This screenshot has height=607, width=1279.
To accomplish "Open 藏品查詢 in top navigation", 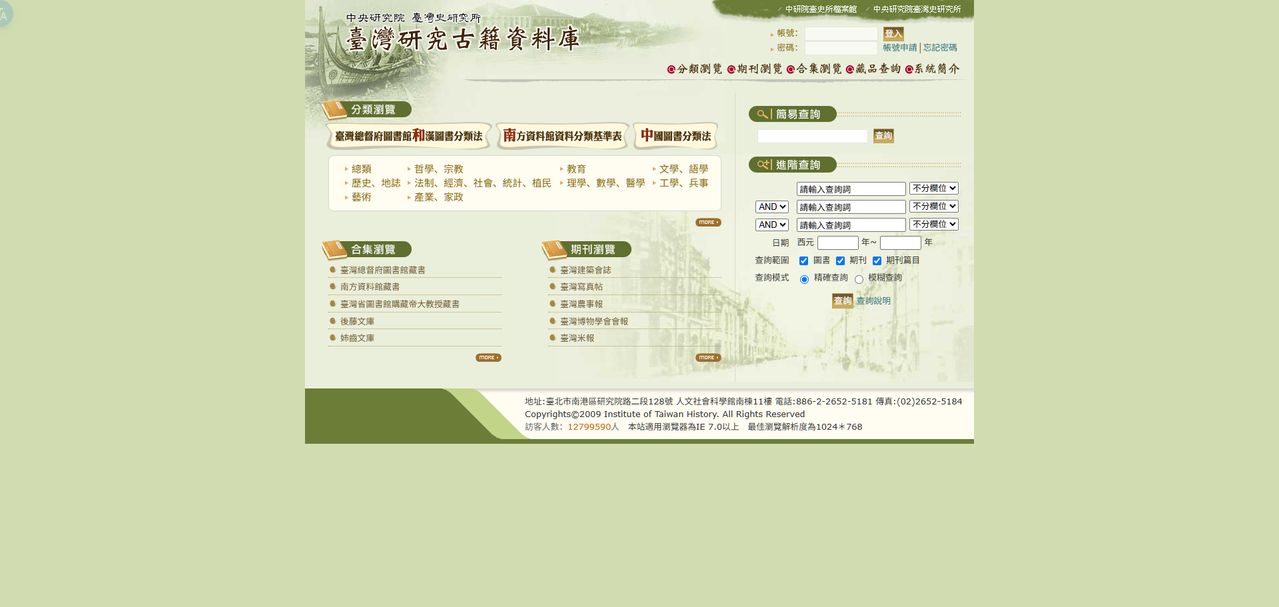I will coord(873,69).
